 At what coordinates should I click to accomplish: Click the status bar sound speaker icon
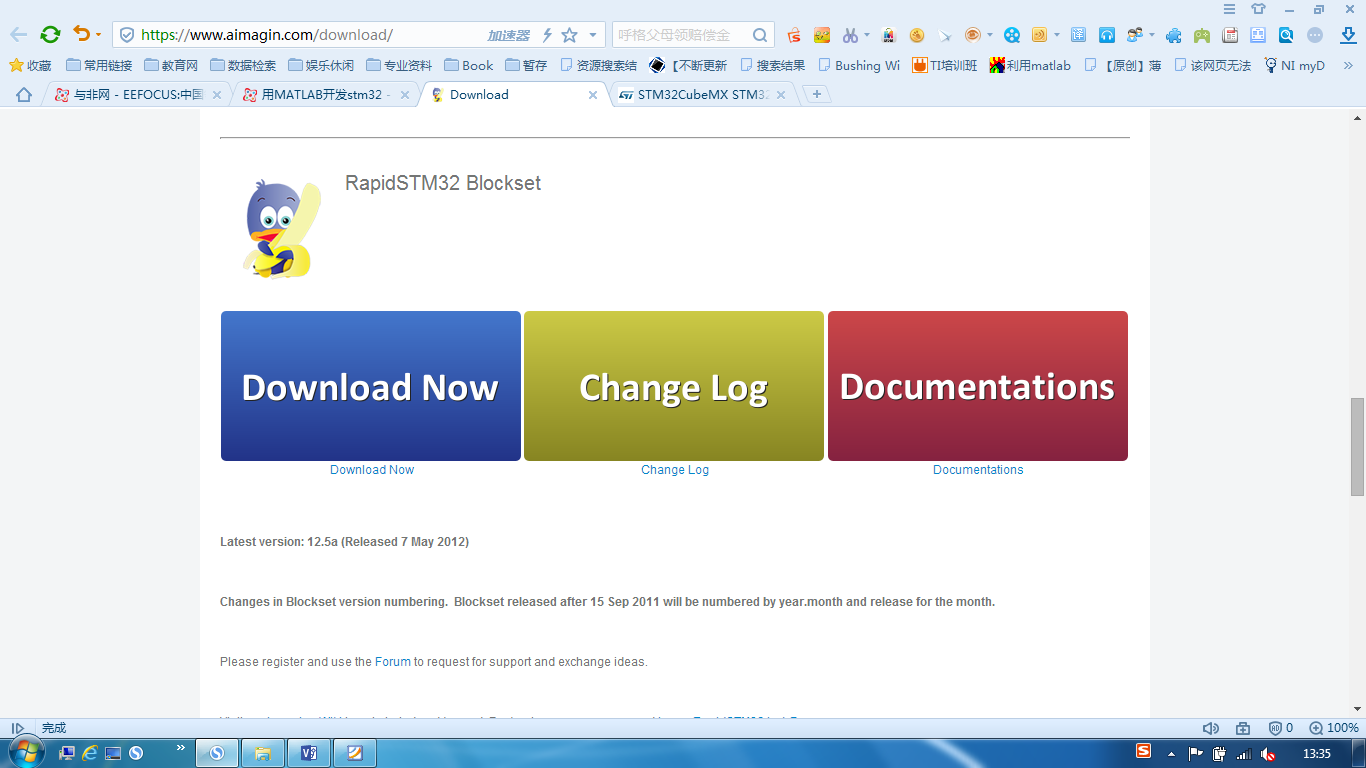click(x=1211, y=728)
